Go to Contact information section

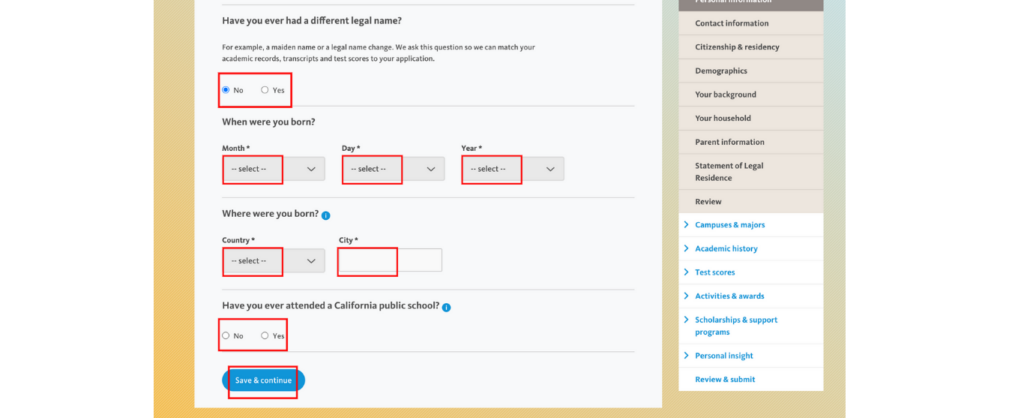[751, 24]
